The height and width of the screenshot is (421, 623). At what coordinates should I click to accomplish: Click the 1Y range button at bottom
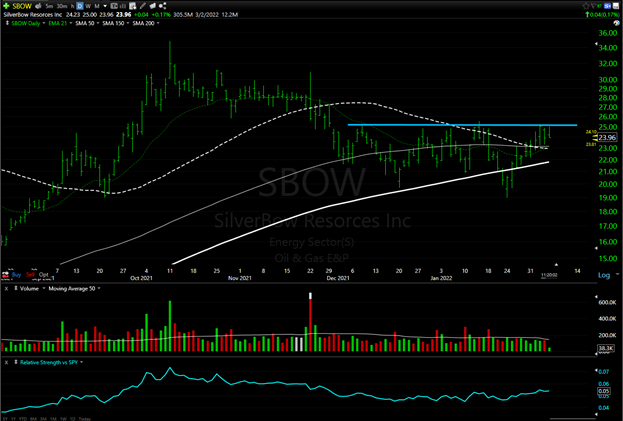pos(13,419)
